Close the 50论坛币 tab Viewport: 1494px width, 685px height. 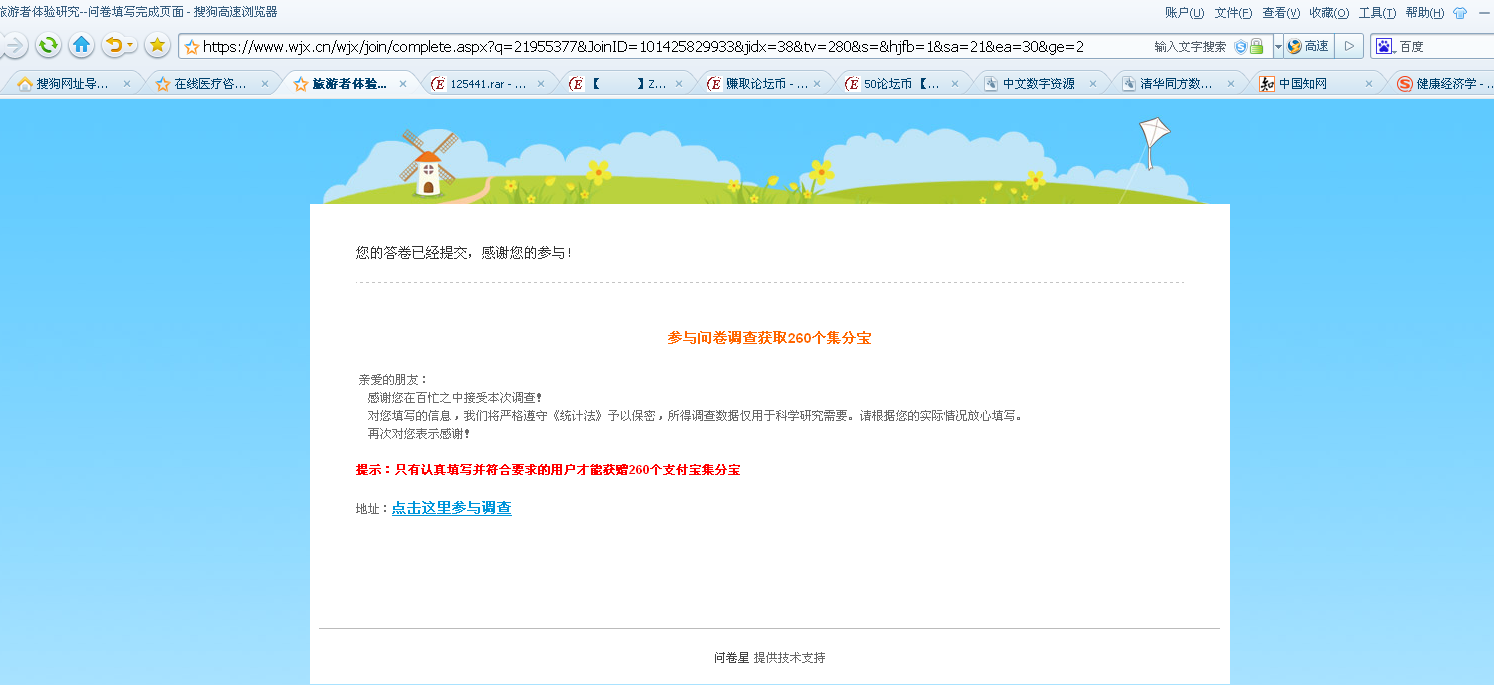click(x=955, y=84)
